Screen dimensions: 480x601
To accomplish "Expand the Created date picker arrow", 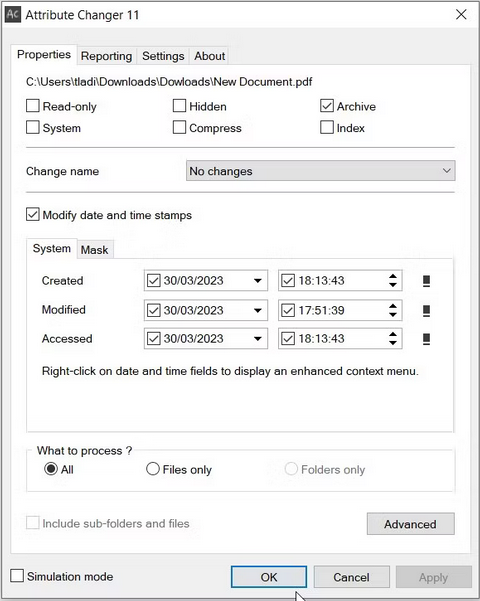I will pyautogui.click(x=258, y=281).
